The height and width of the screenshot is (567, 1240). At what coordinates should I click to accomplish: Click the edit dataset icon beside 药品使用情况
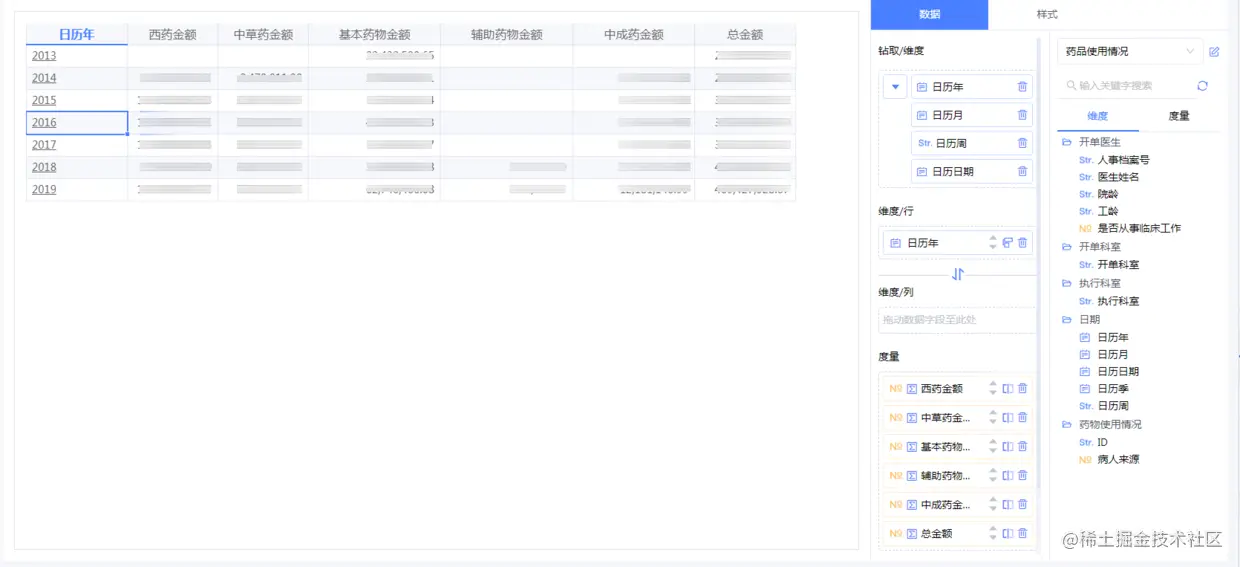pyautogui.click(x=1214, y=51)
